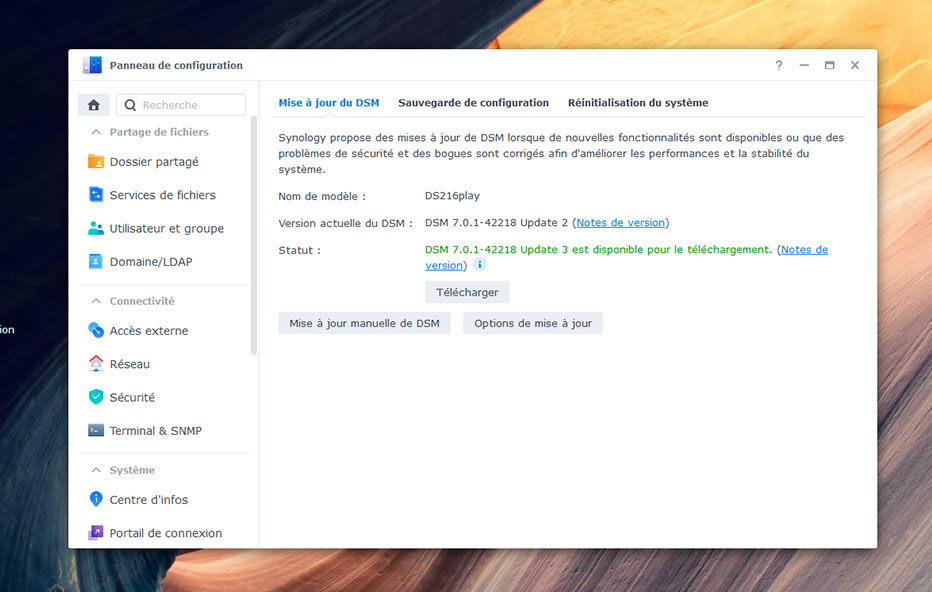Open current version Notes de version link
The image size is (932, 592).
pyautogui.click(x=620, y=223)
